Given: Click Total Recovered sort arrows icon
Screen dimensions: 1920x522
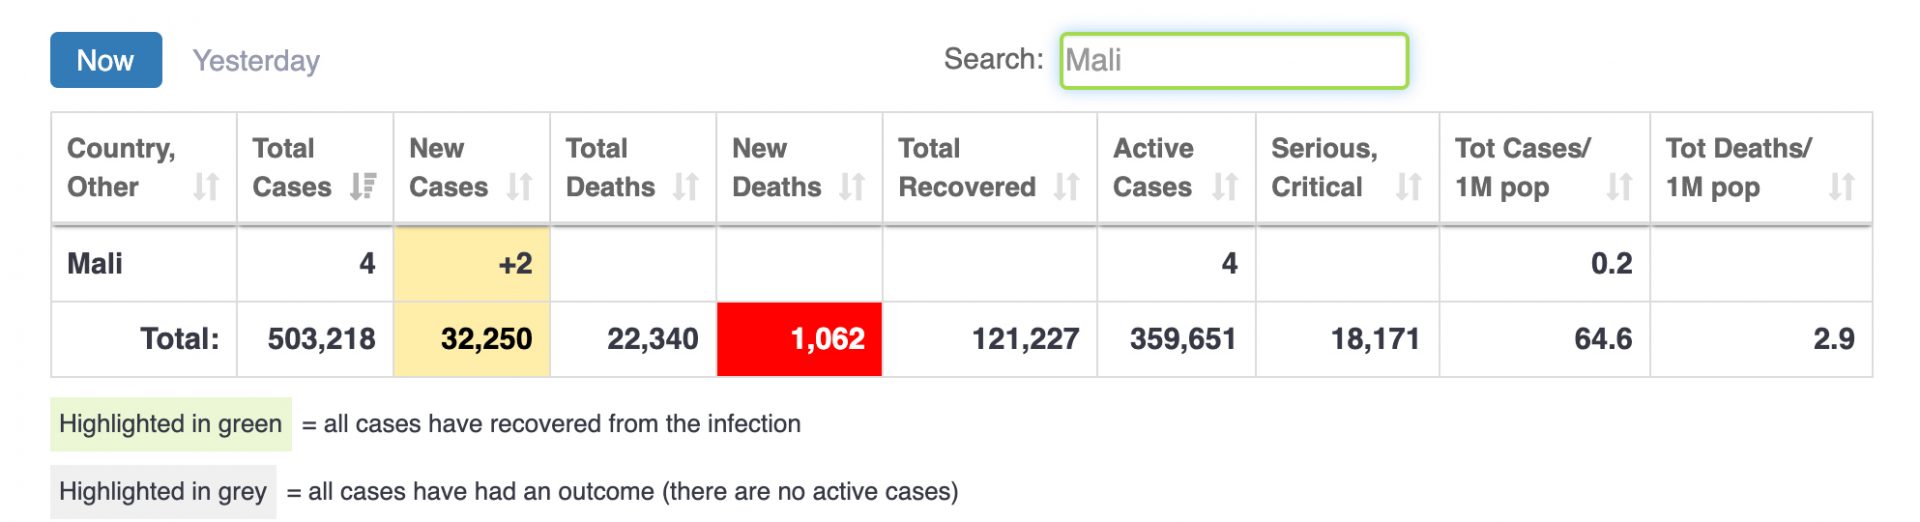Looking at the screenshot, I should [x=1067, y=187].
